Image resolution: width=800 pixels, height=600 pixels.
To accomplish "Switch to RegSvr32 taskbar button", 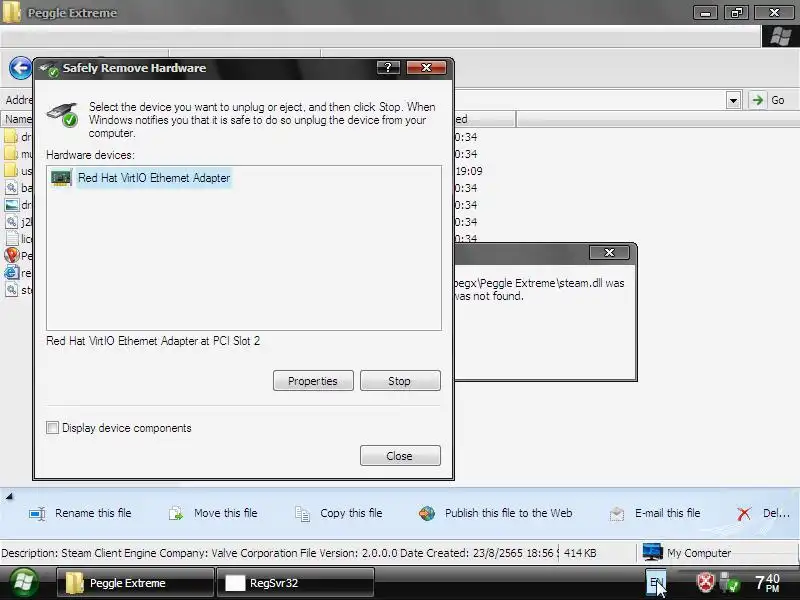I will (296, 583).
